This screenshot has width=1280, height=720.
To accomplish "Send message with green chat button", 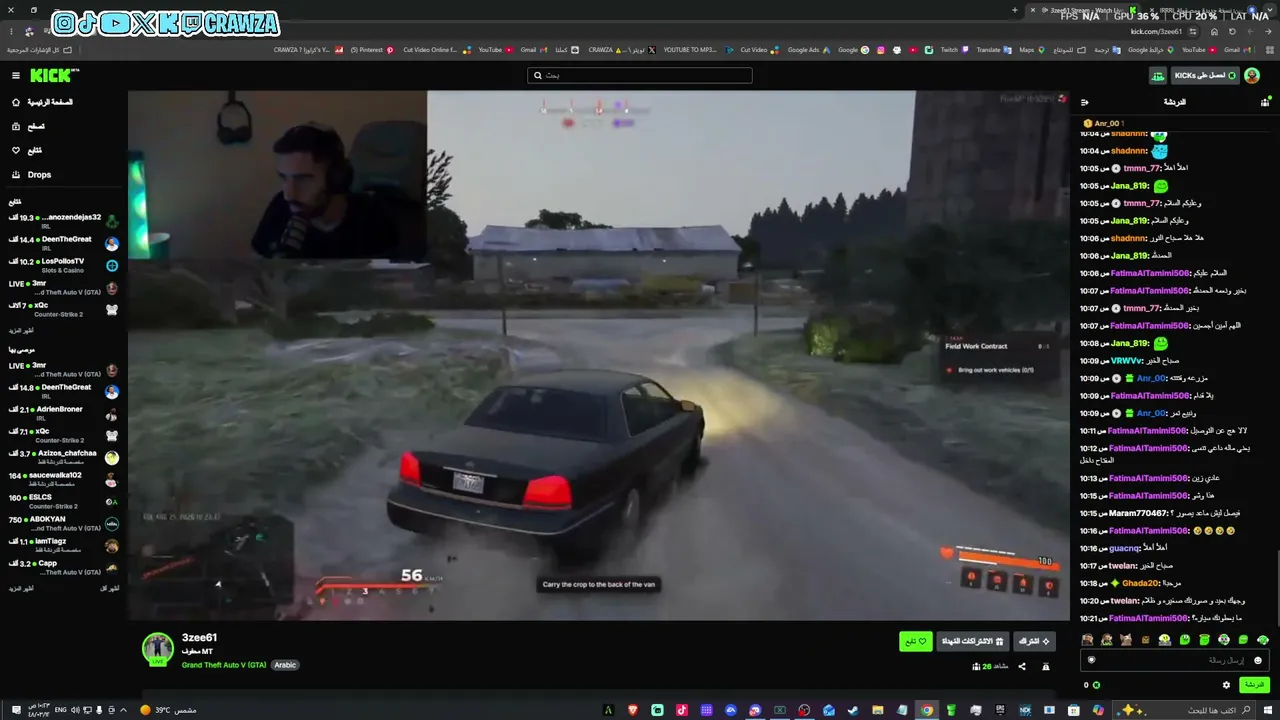I will [1254, 685].
